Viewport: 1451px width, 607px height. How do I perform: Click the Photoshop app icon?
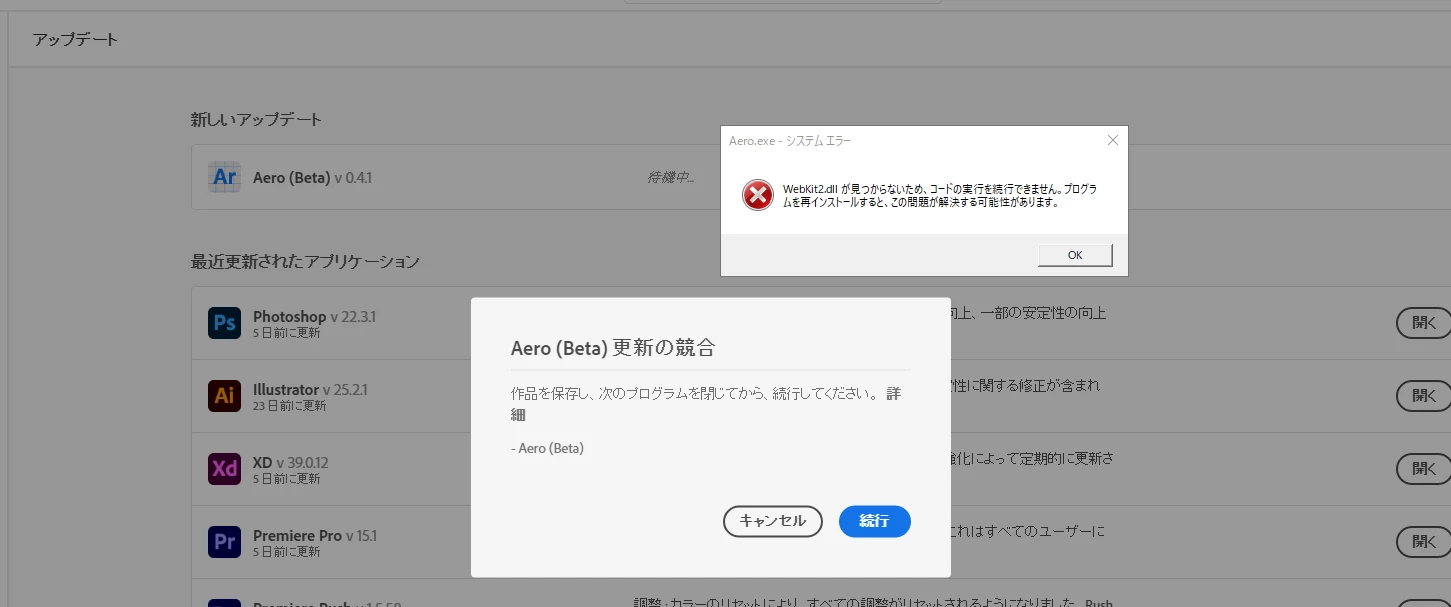224,323
